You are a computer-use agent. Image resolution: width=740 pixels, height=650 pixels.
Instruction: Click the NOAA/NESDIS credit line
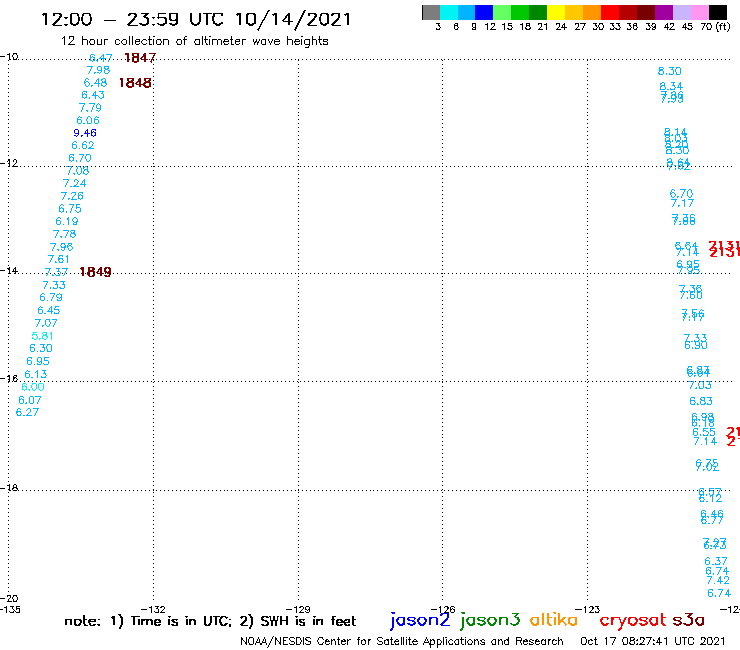tap(402, 642)
